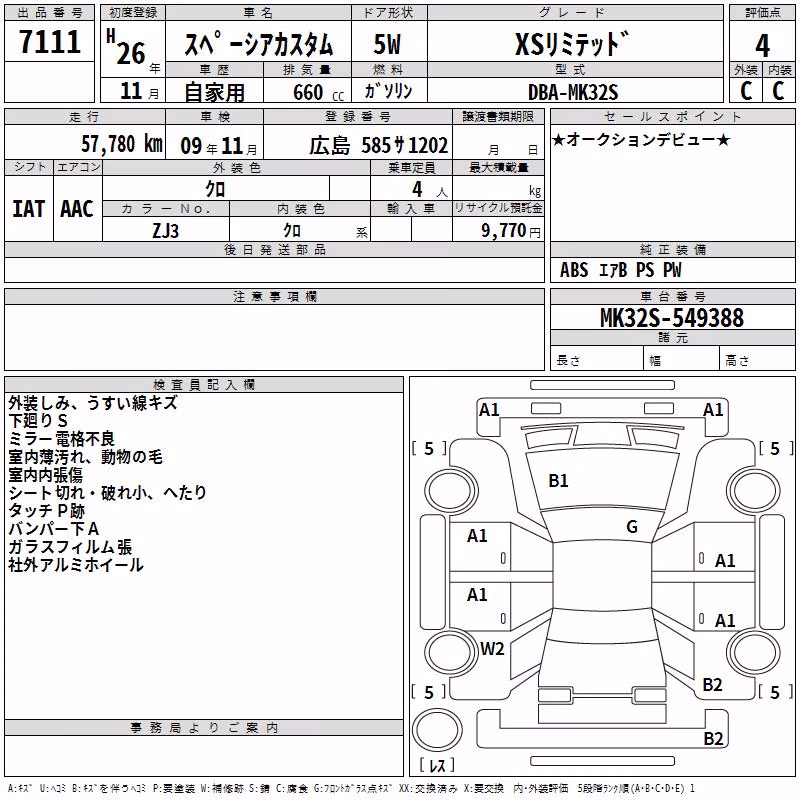The height and width of the screenshot is (800, 800).
Task: Select chassis number MK32S-549388
Action: click(x=672, y=318)
